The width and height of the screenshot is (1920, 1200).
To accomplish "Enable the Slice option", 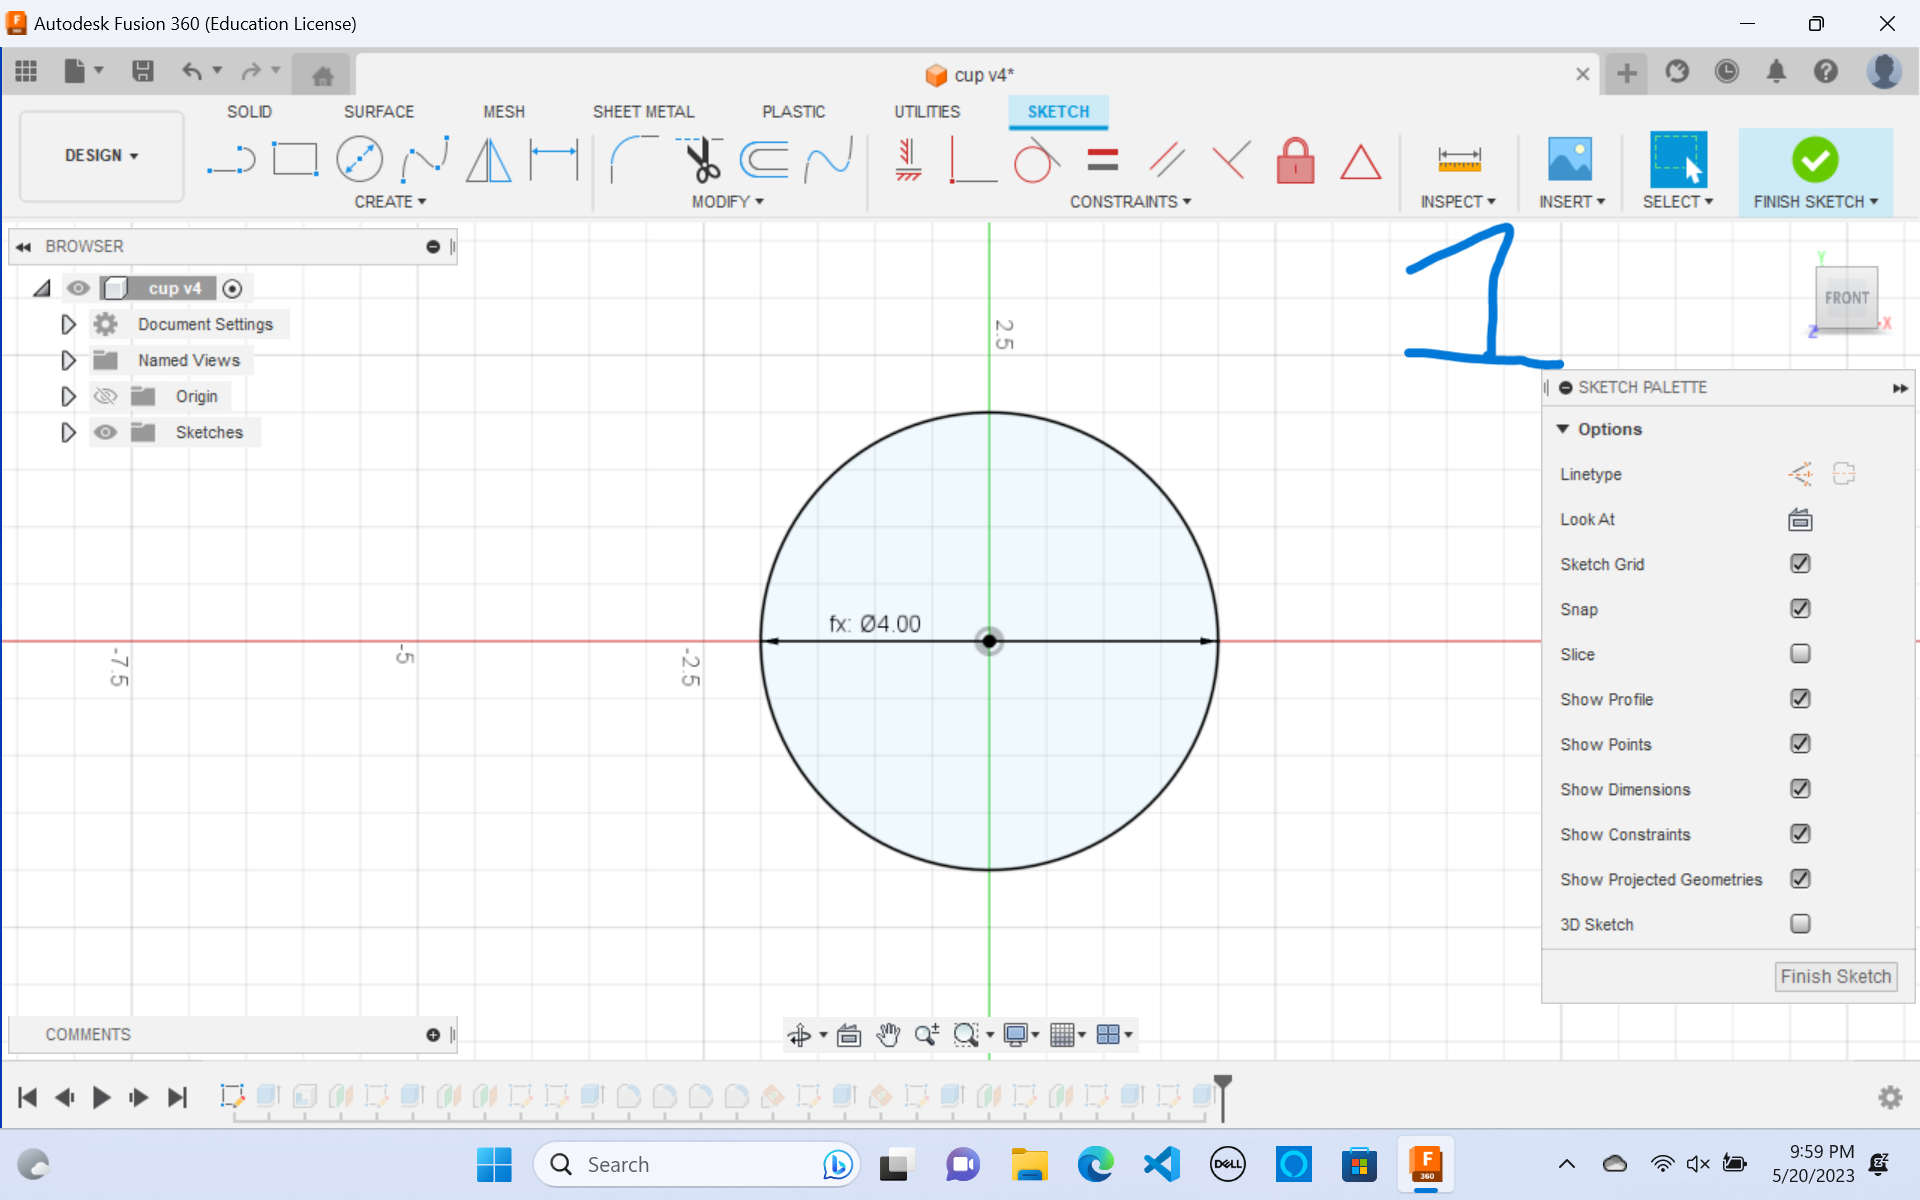I will 1800,653.
